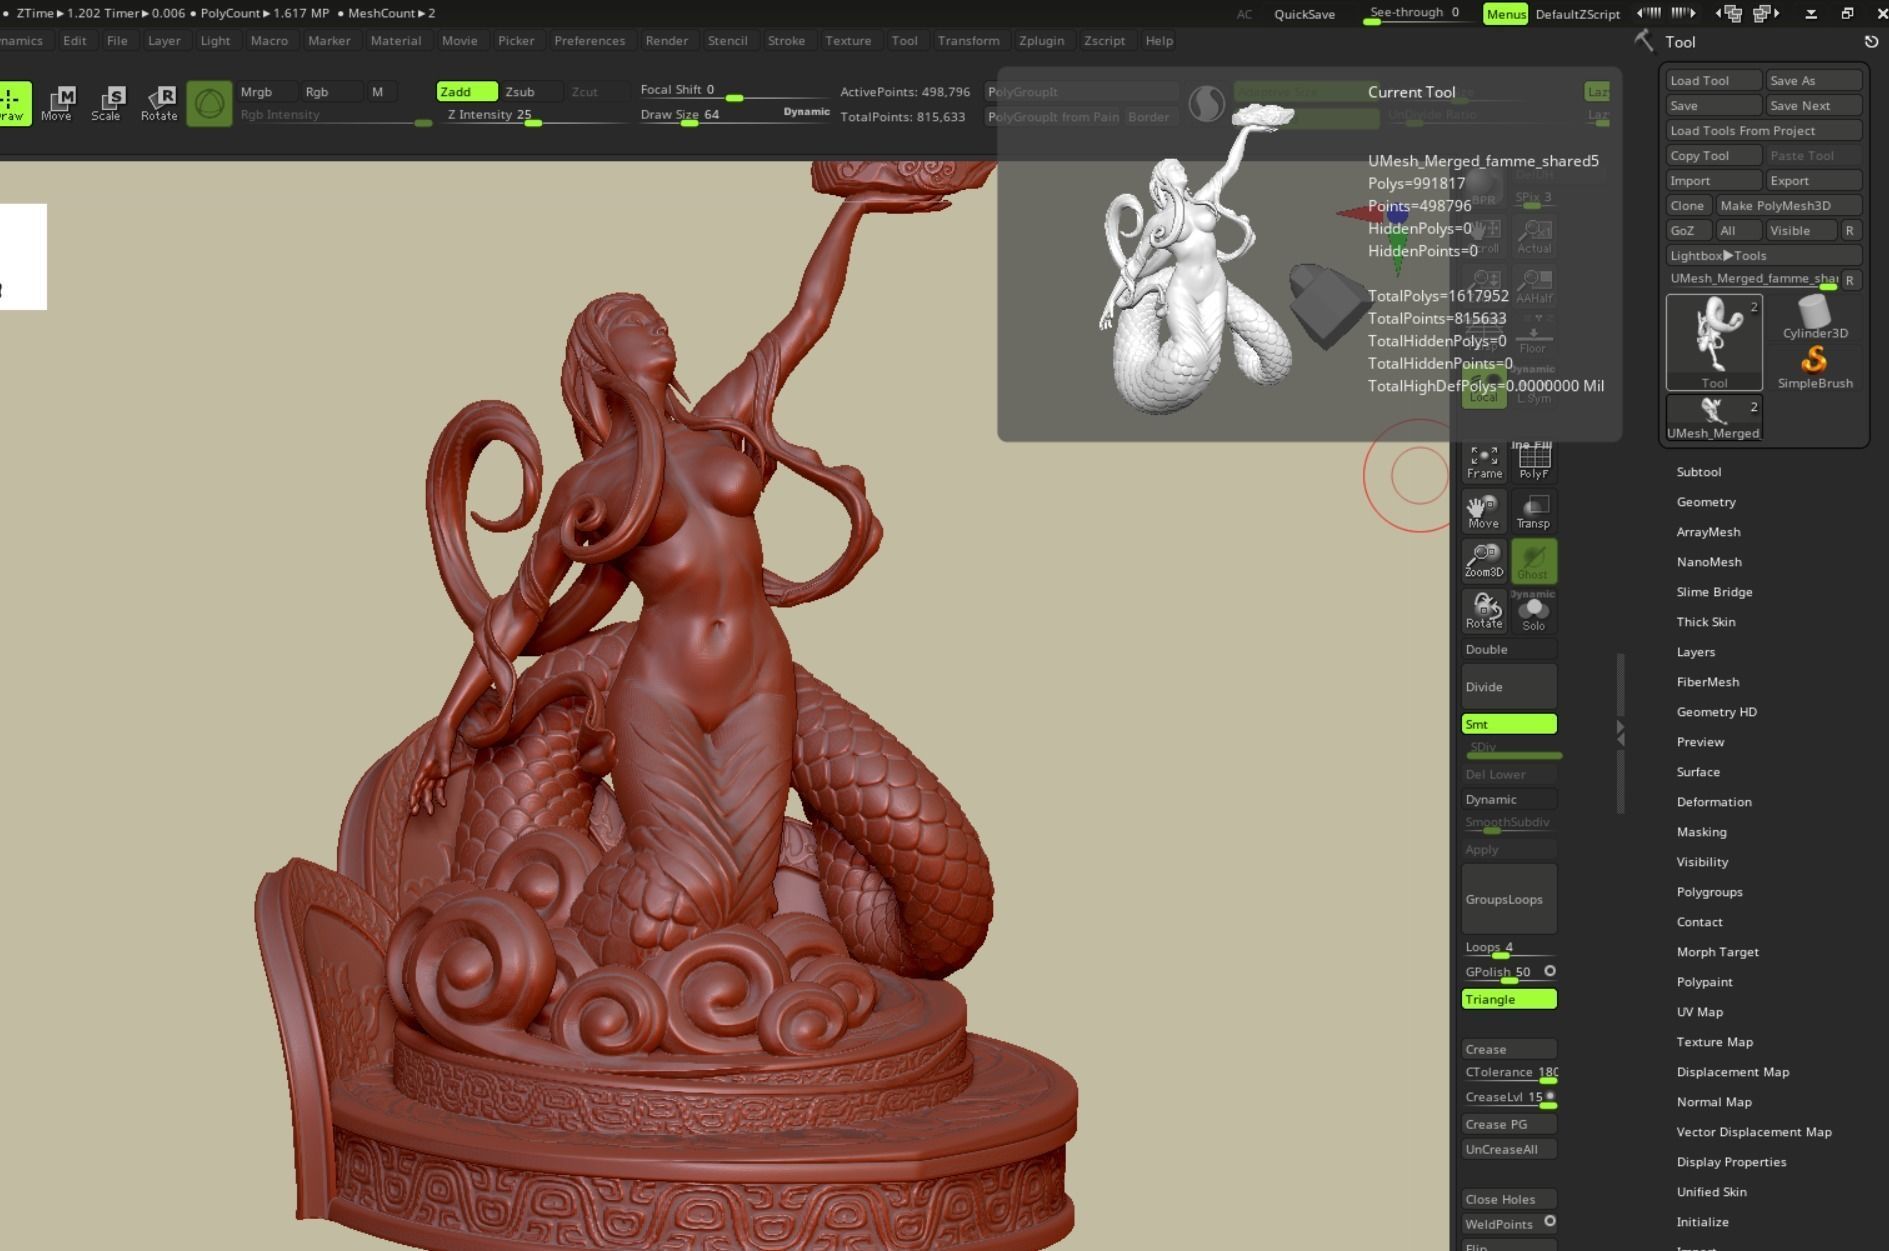Click the Close Holes button
Image resolution: width=1889 pixels, height=1251 pixels.
(x=1509, y=1199)
